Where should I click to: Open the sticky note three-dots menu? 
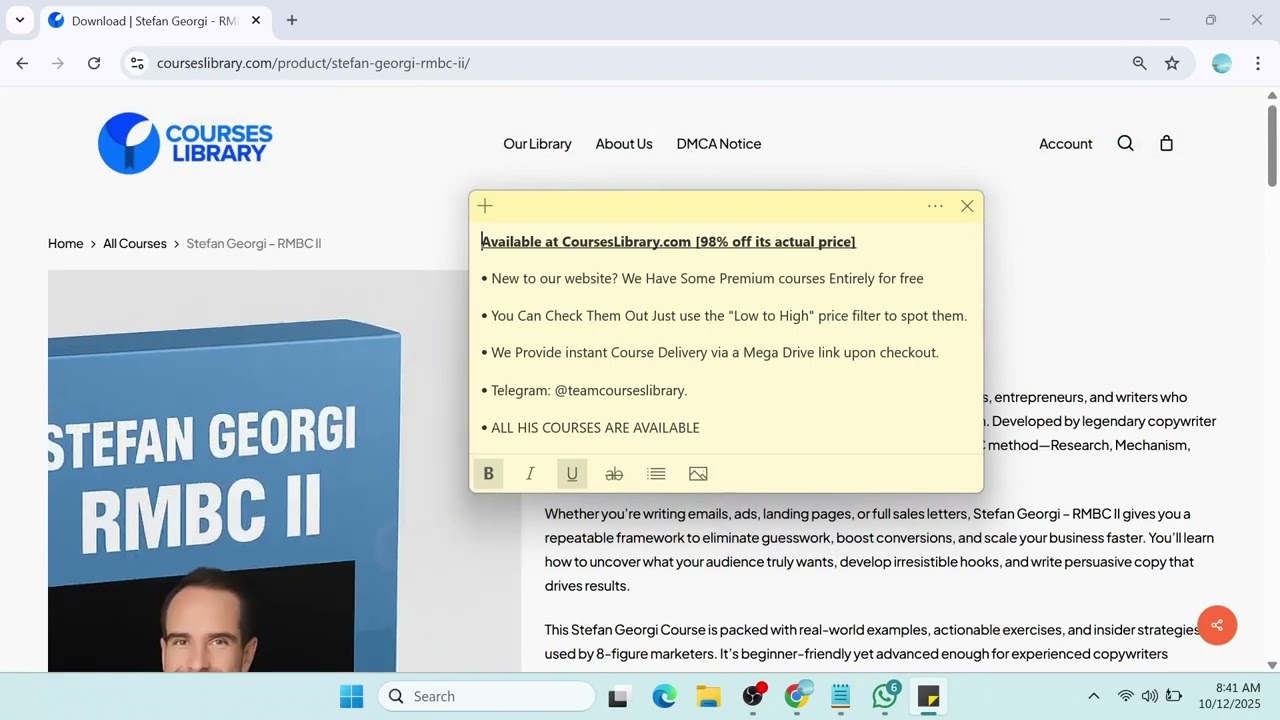[935, 206]
